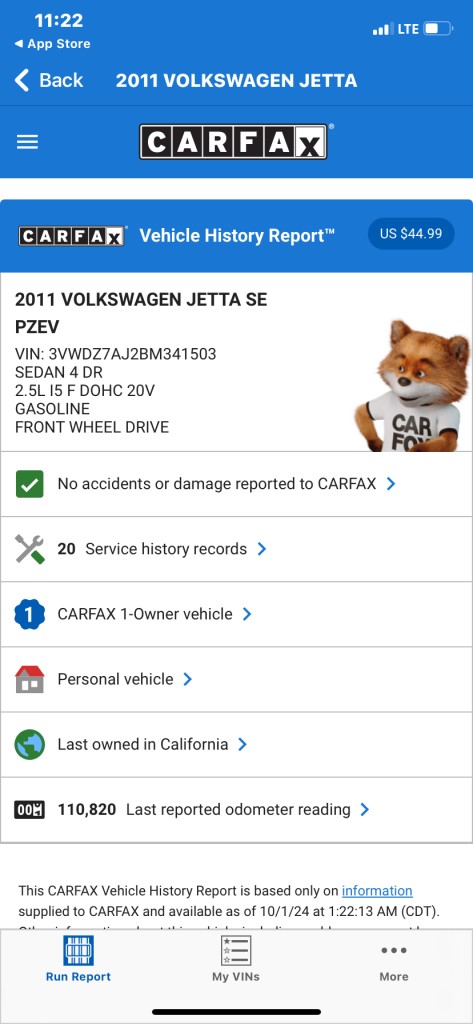The width and height of the screenshot is (473, 1024).
Task: Expand Service history records chevron
Action: pyautogui.click(x=262, y=549)
